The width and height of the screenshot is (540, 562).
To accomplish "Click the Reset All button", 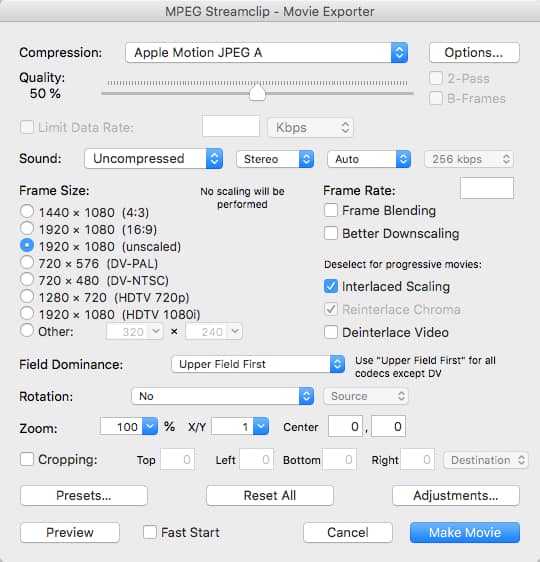I will [270, 496].
